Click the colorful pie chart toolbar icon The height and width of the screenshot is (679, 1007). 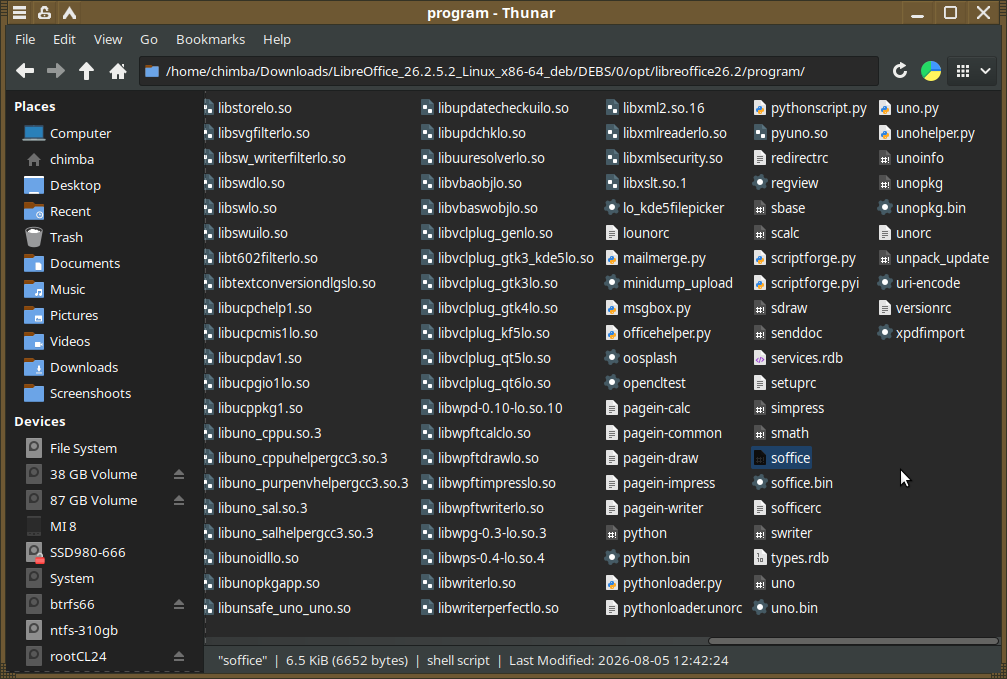[931, 71]
